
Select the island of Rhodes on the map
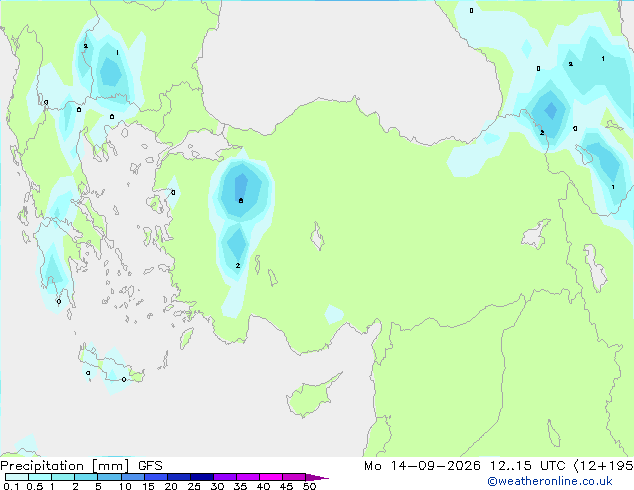[x=186, y=338]
